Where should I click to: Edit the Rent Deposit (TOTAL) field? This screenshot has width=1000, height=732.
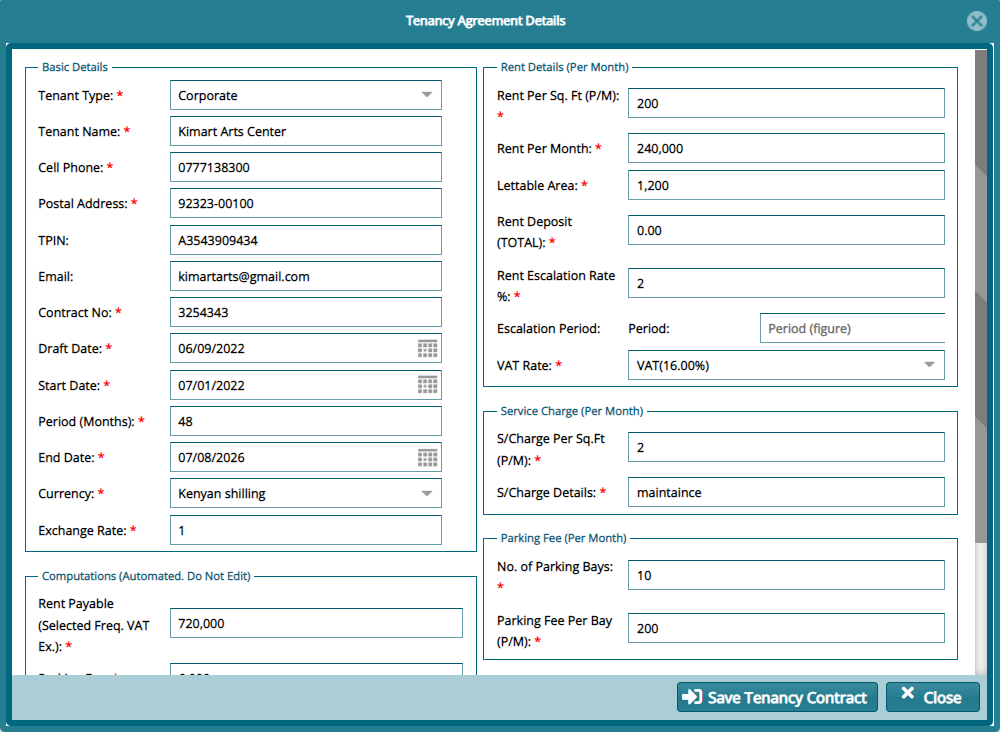tap(786, 230)
